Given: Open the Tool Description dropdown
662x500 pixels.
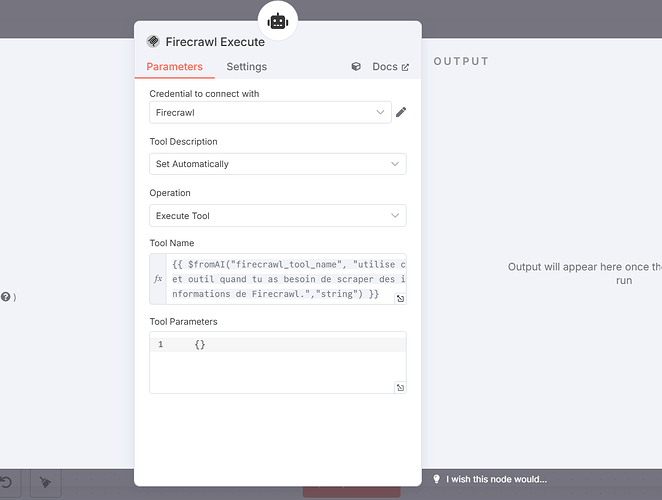Looking at the screenshot, I should (278, 164).
